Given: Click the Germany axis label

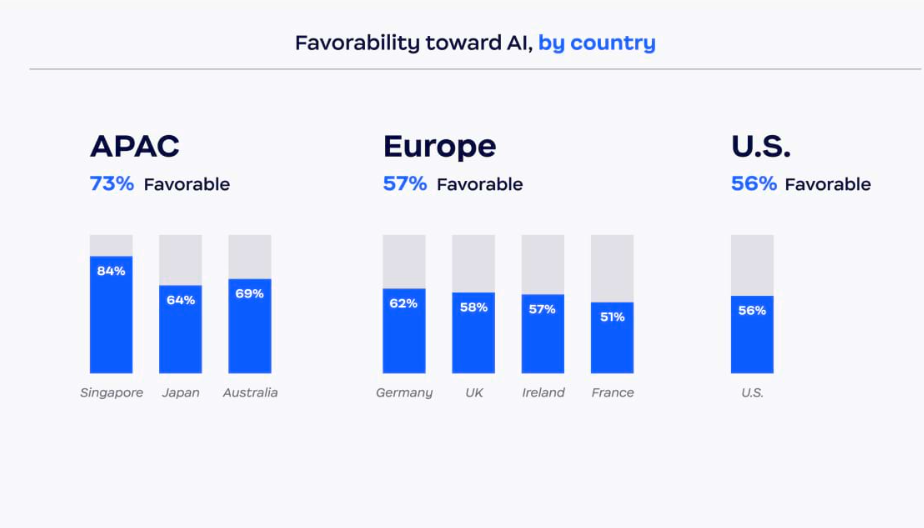Looking at the screenshot, I should tap(404, 393).
